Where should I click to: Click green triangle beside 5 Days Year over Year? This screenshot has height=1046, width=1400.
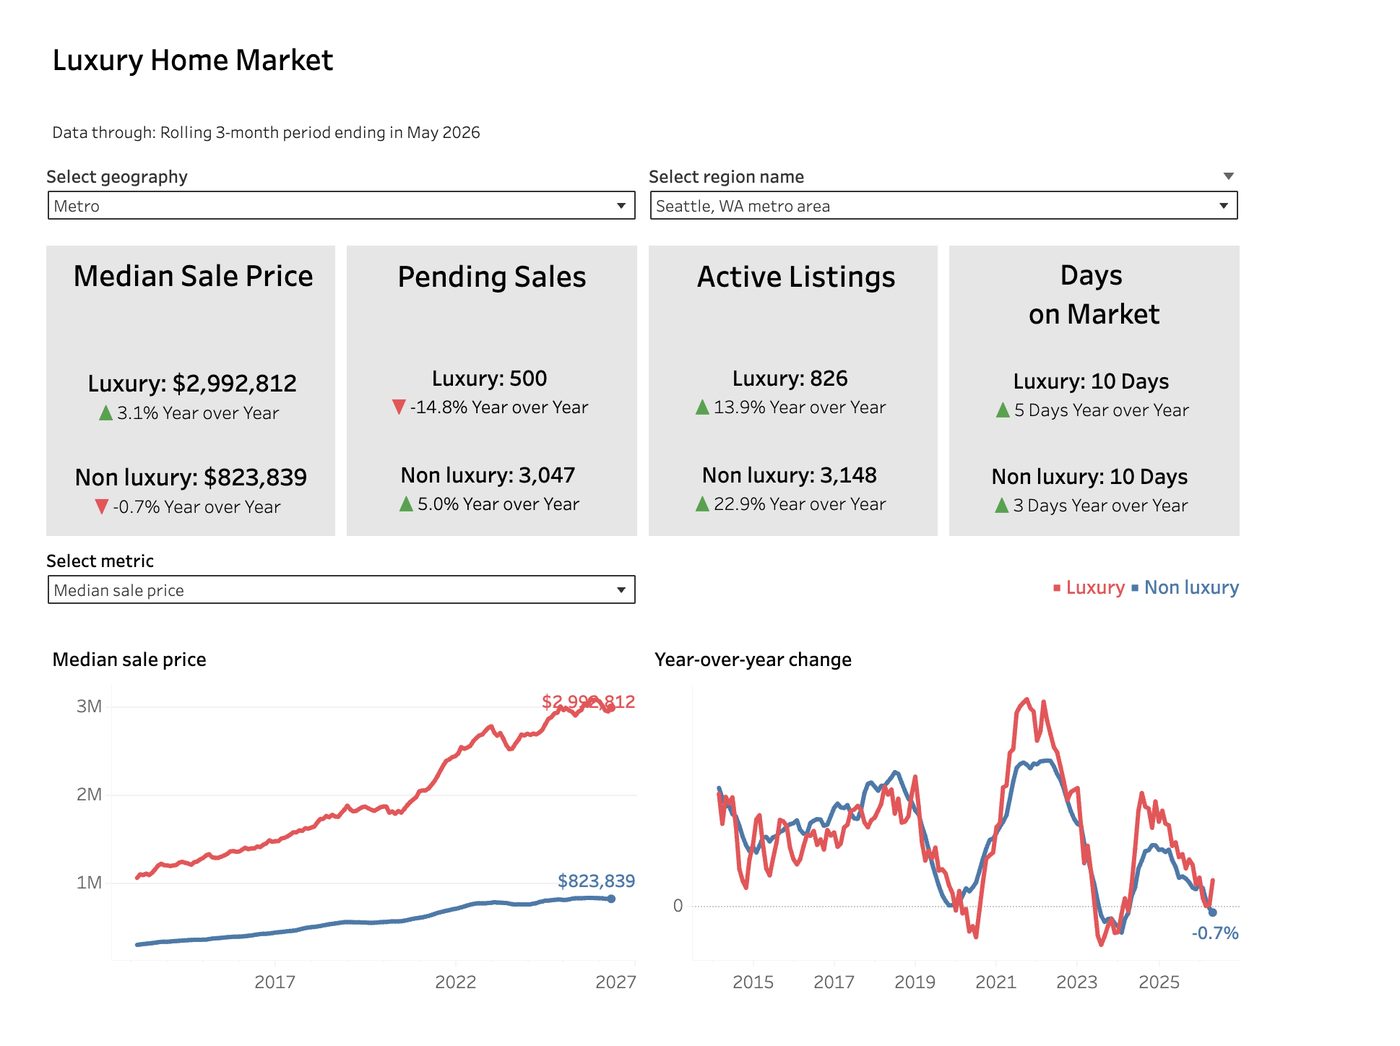coord(1003,410)
